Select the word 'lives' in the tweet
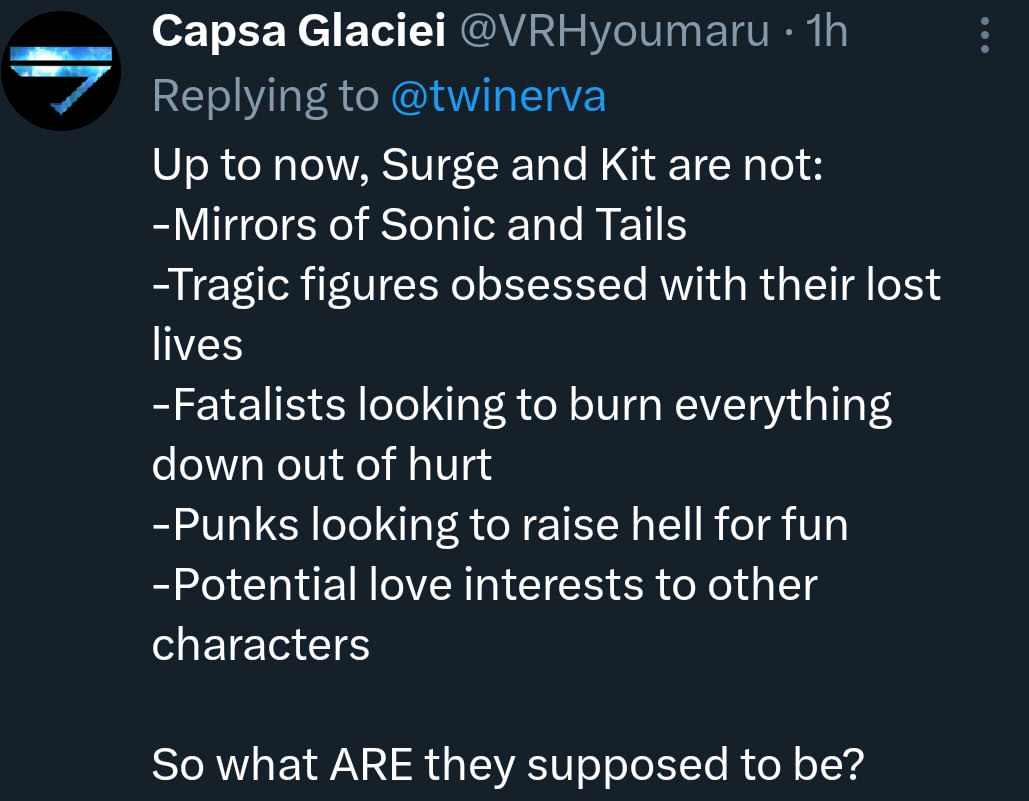The height and width of the screenshot is (801, 1029). point(198,344)
